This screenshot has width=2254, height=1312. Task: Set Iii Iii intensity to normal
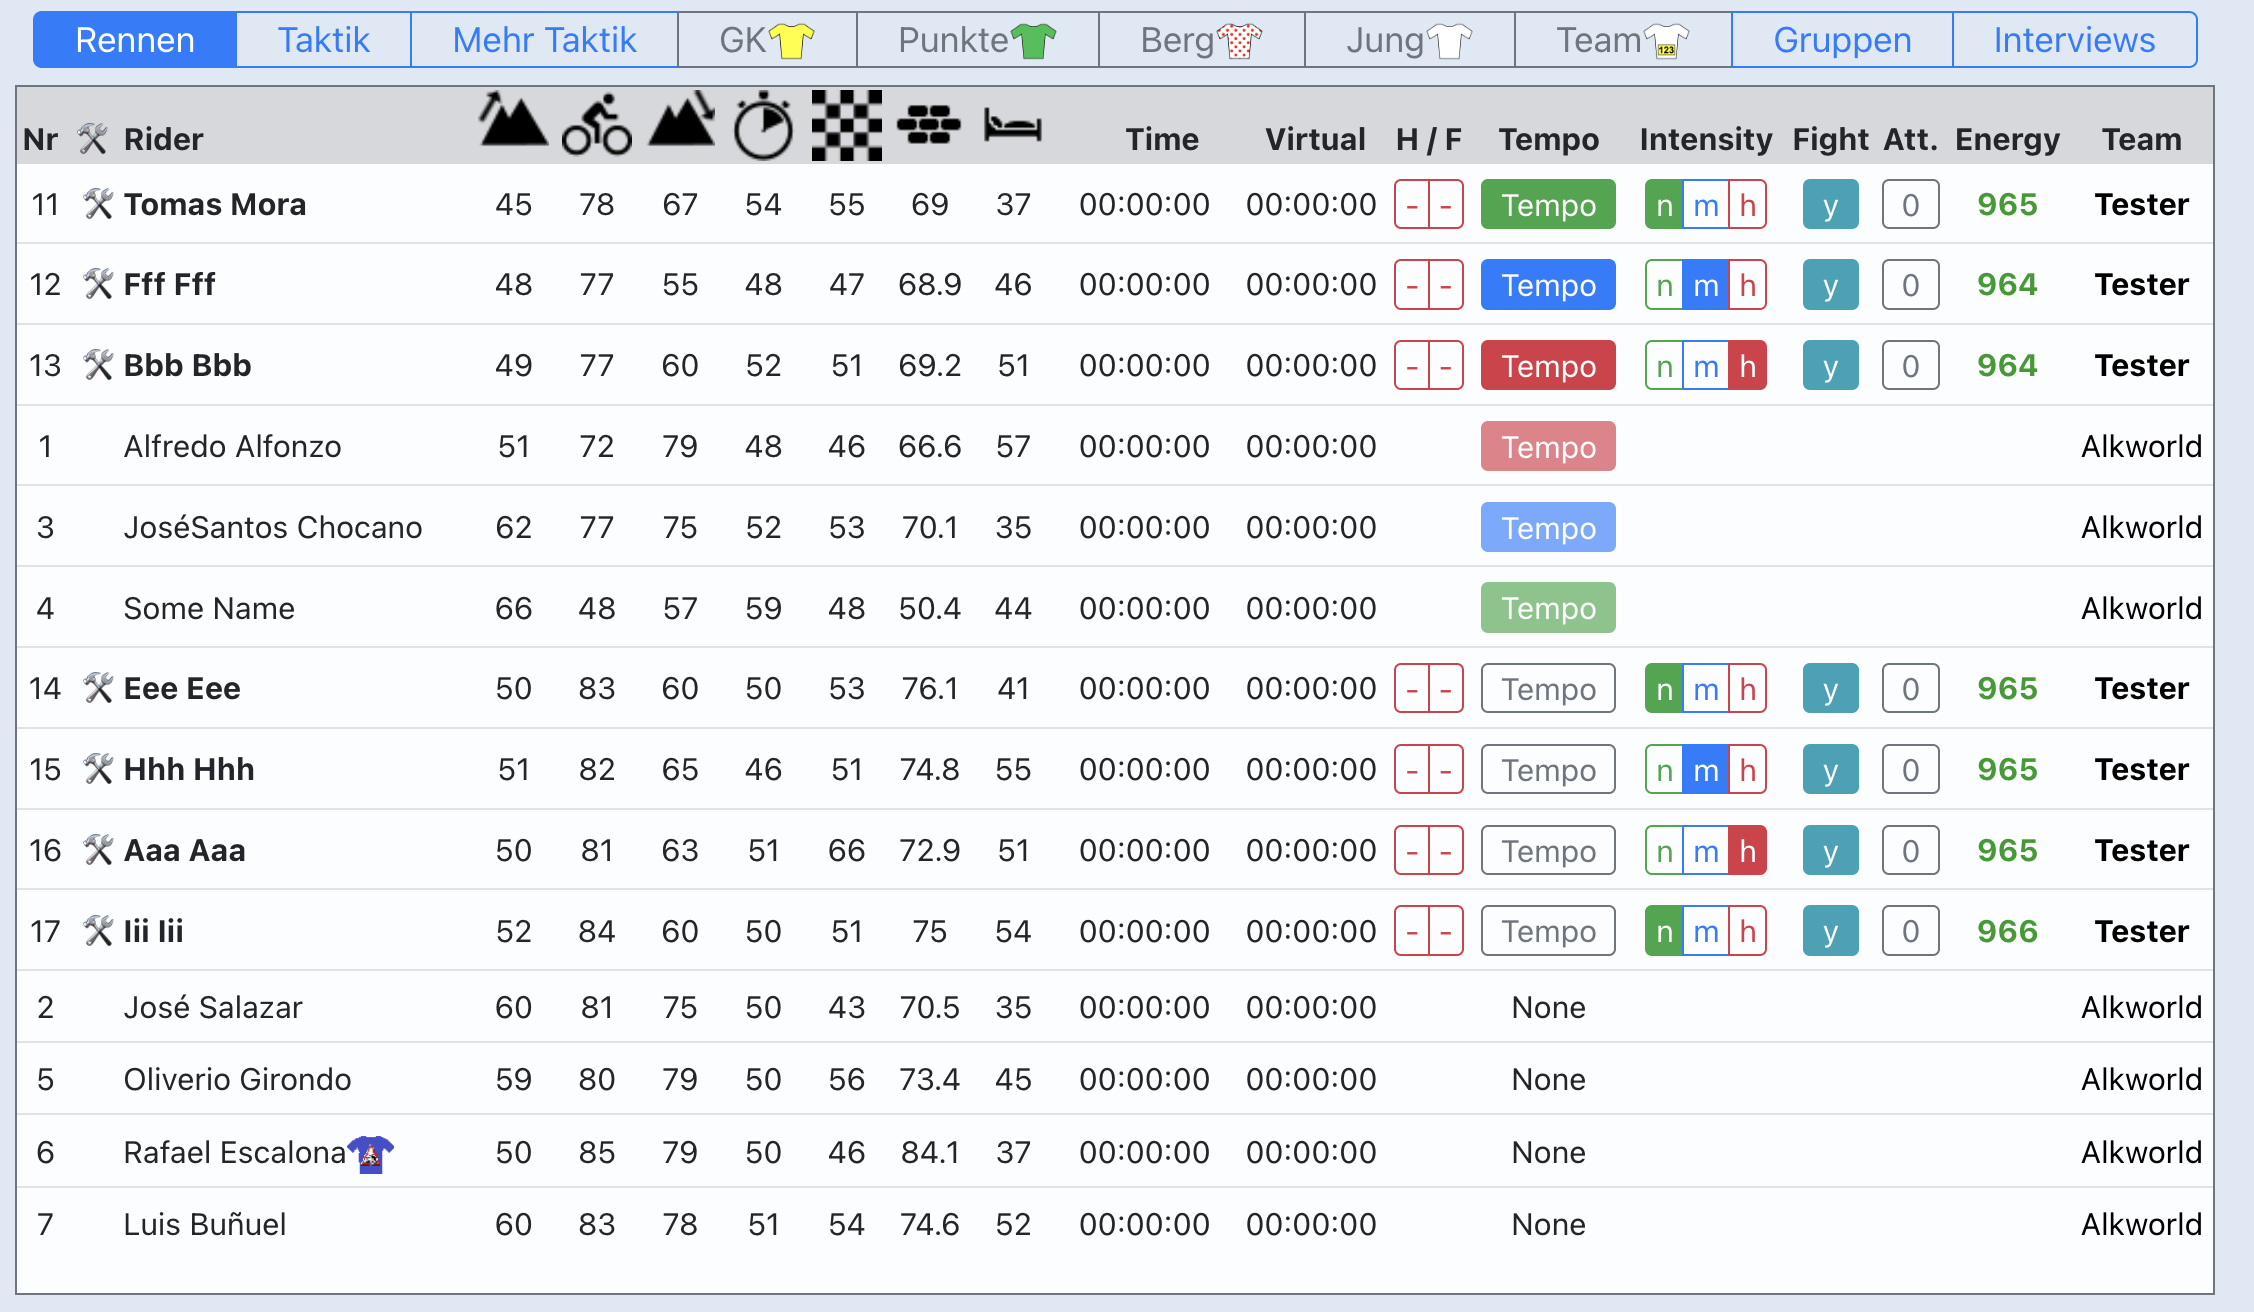tap(1664, 932)
